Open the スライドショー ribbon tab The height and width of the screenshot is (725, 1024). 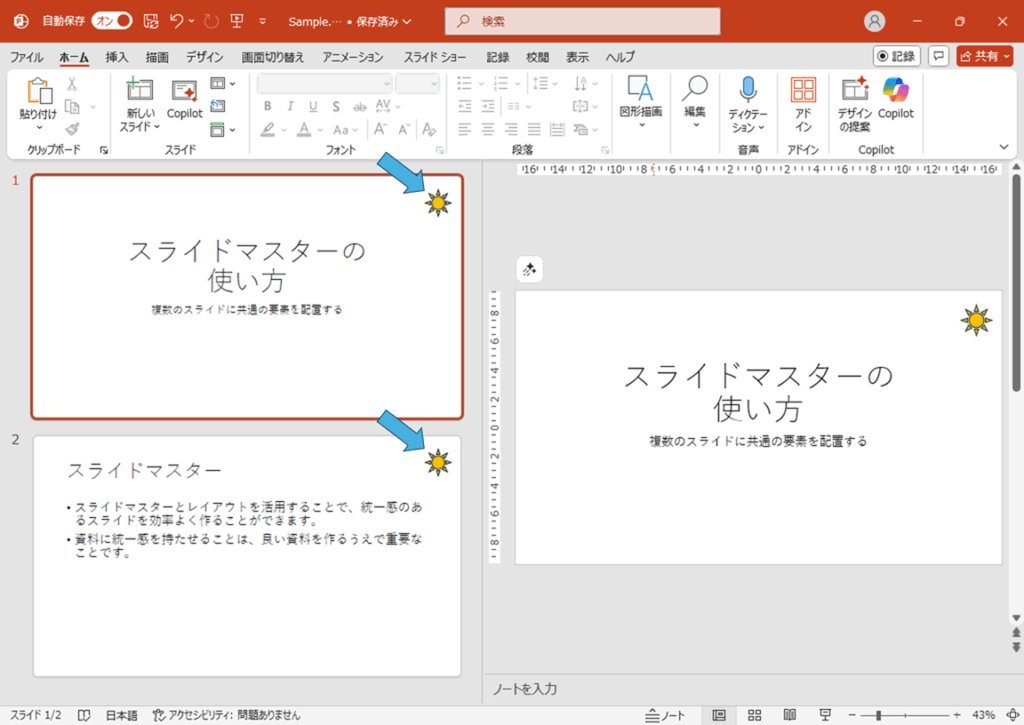[434, 57]
